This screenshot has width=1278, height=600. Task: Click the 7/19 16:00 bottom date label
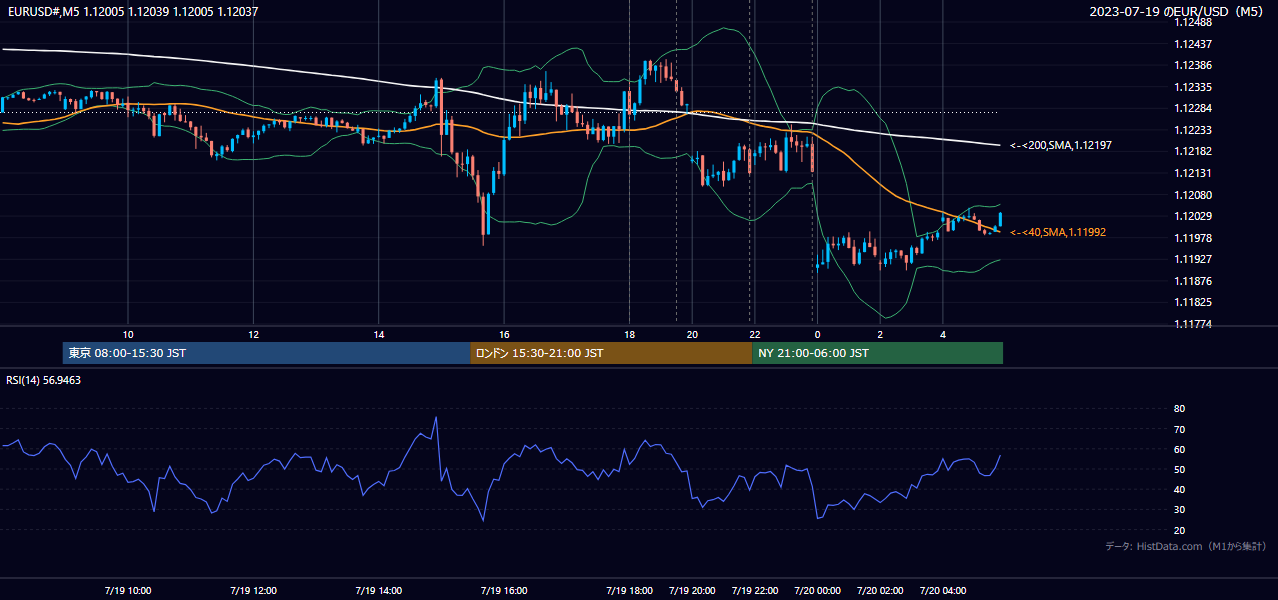click(x=503, y=591)
